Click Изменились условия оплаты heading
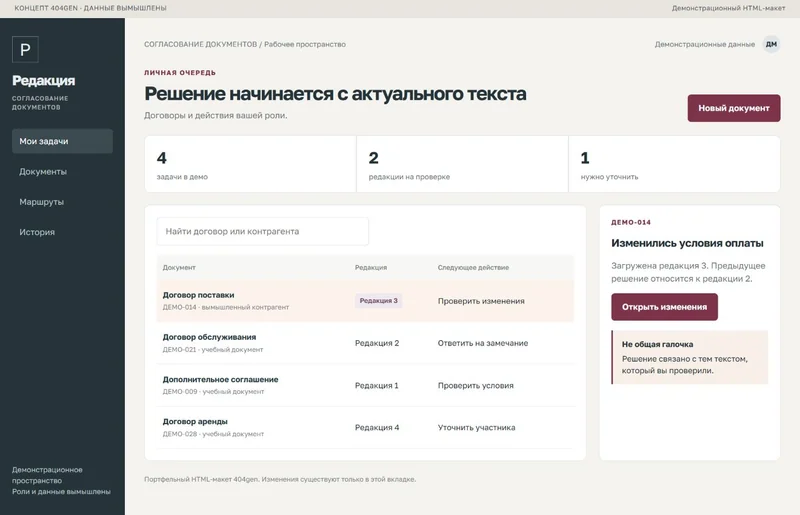800x515 pixels. [687, 243]
